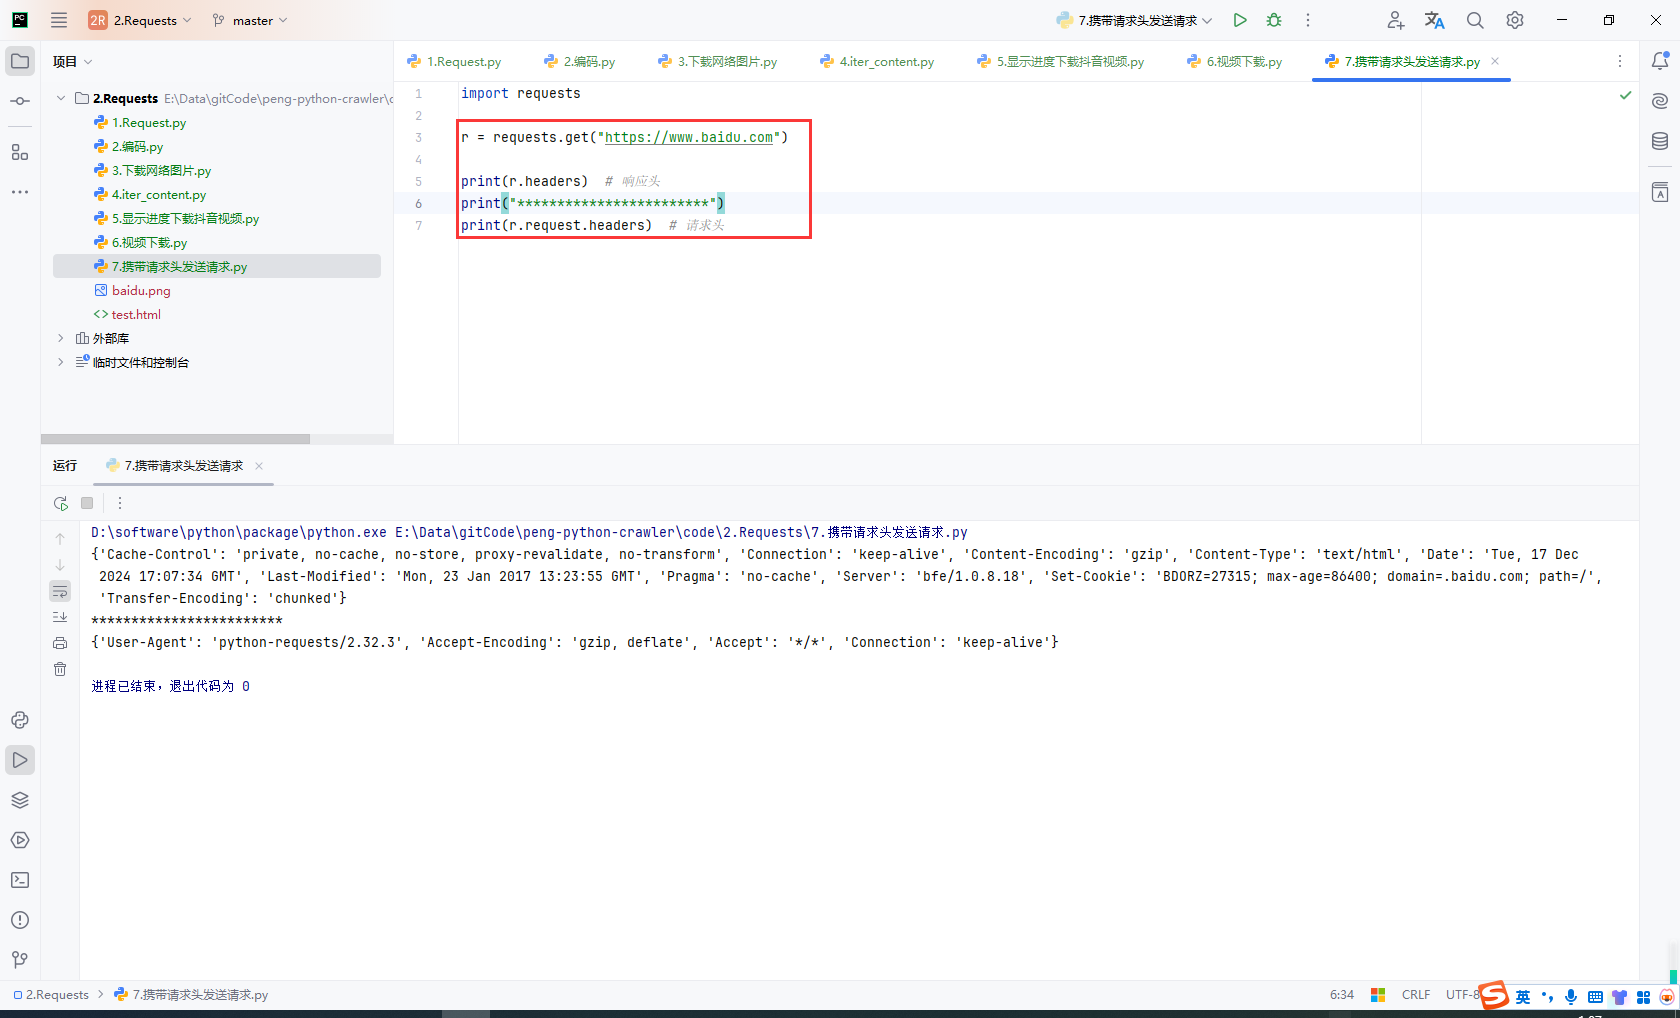Open editor tabs more options menu
Screen dimensions: 1680x1018
coord(1620,61)
